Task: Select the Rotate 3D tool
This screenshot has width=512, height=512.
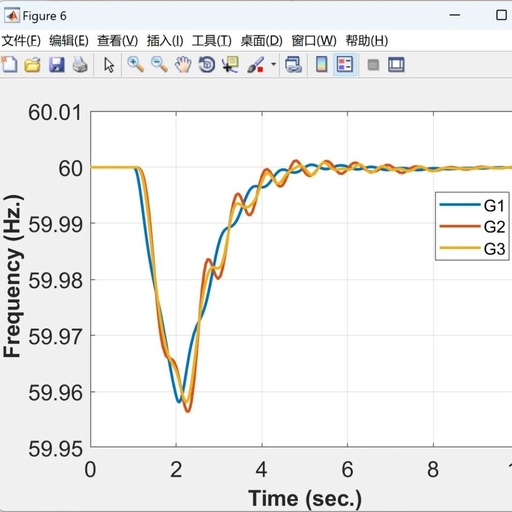Action: coord(207,65)
